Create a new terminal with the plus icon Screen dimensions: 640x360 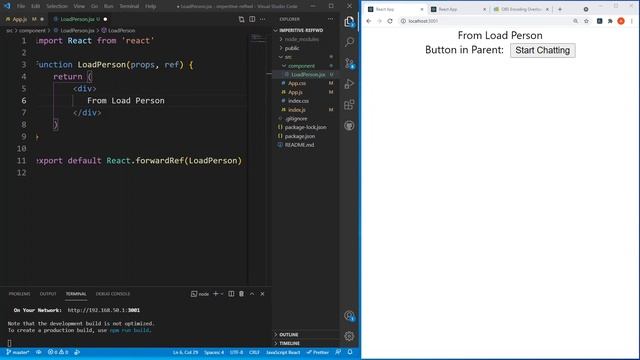[216, 294]
